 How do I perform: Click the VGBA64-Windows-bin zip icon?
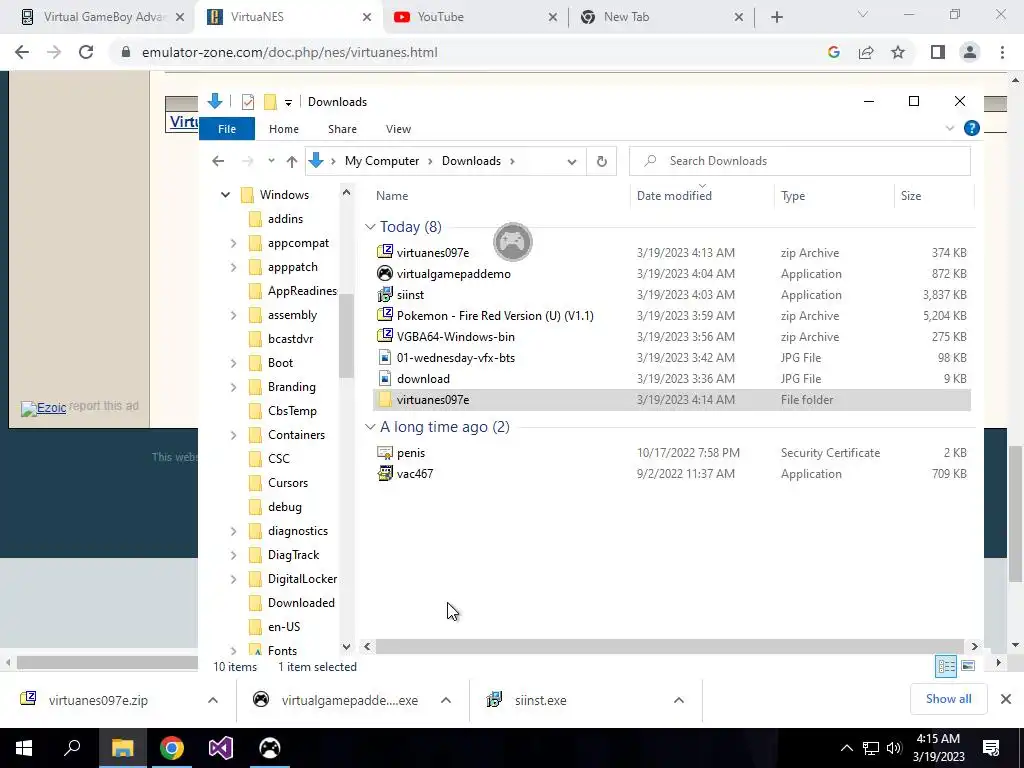click(385, 336)
